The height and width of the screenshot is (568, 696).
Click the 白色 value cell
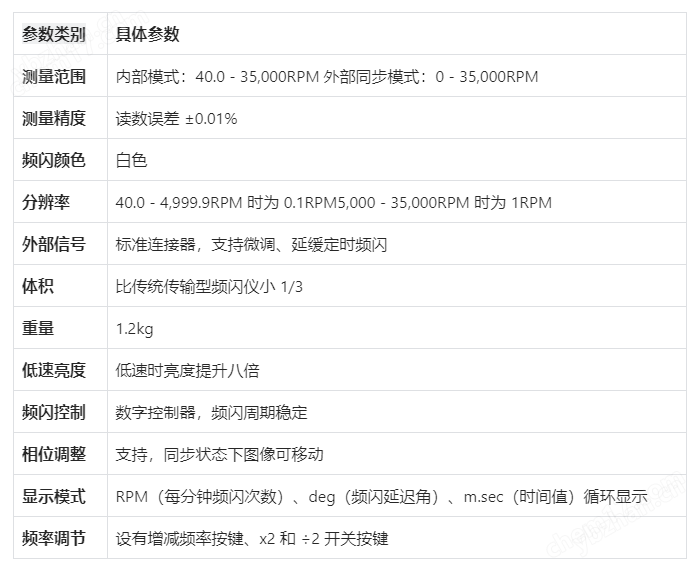click(x=131, y=161)
